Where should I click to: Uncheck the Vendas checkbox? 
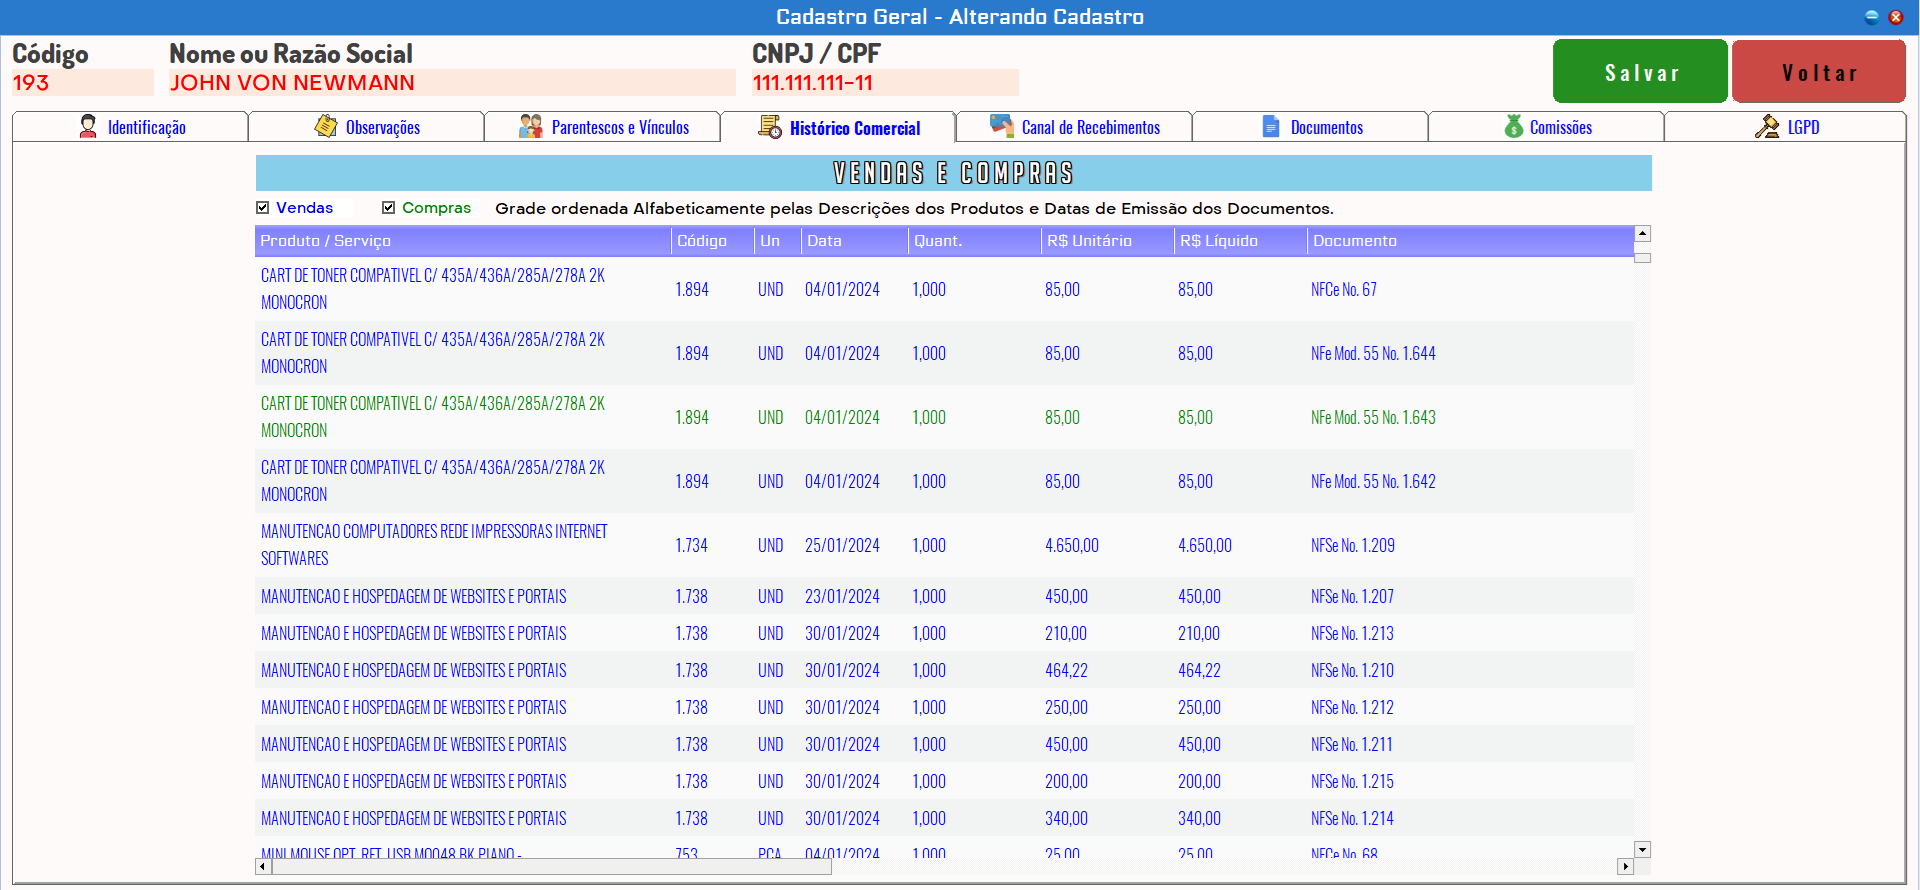coord(263,208)
